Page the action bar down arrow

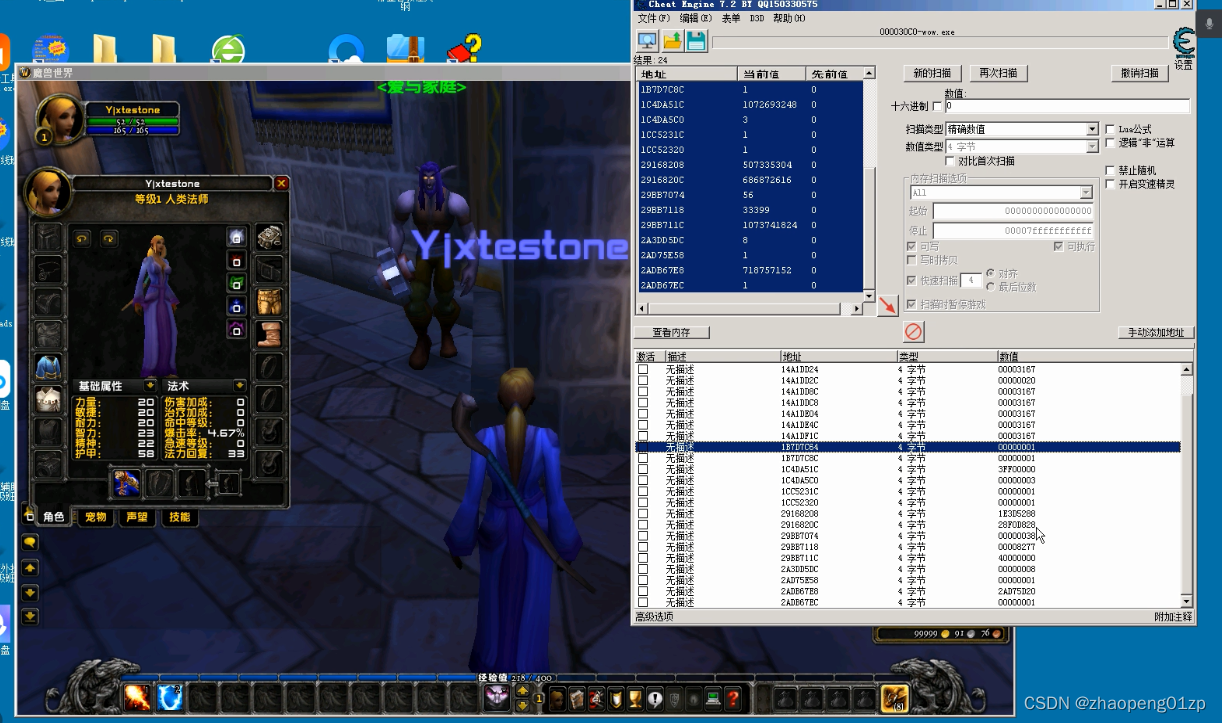pyautogui.click(x=522, y=705)
